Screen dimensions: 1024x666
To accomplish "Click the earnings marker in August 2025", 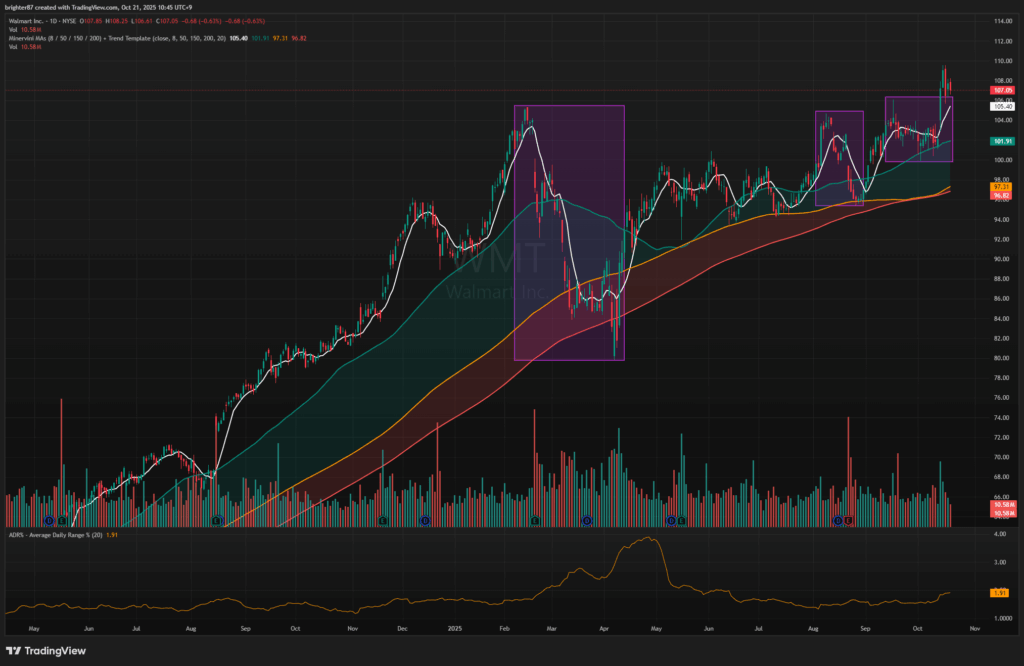I will 849,520.
